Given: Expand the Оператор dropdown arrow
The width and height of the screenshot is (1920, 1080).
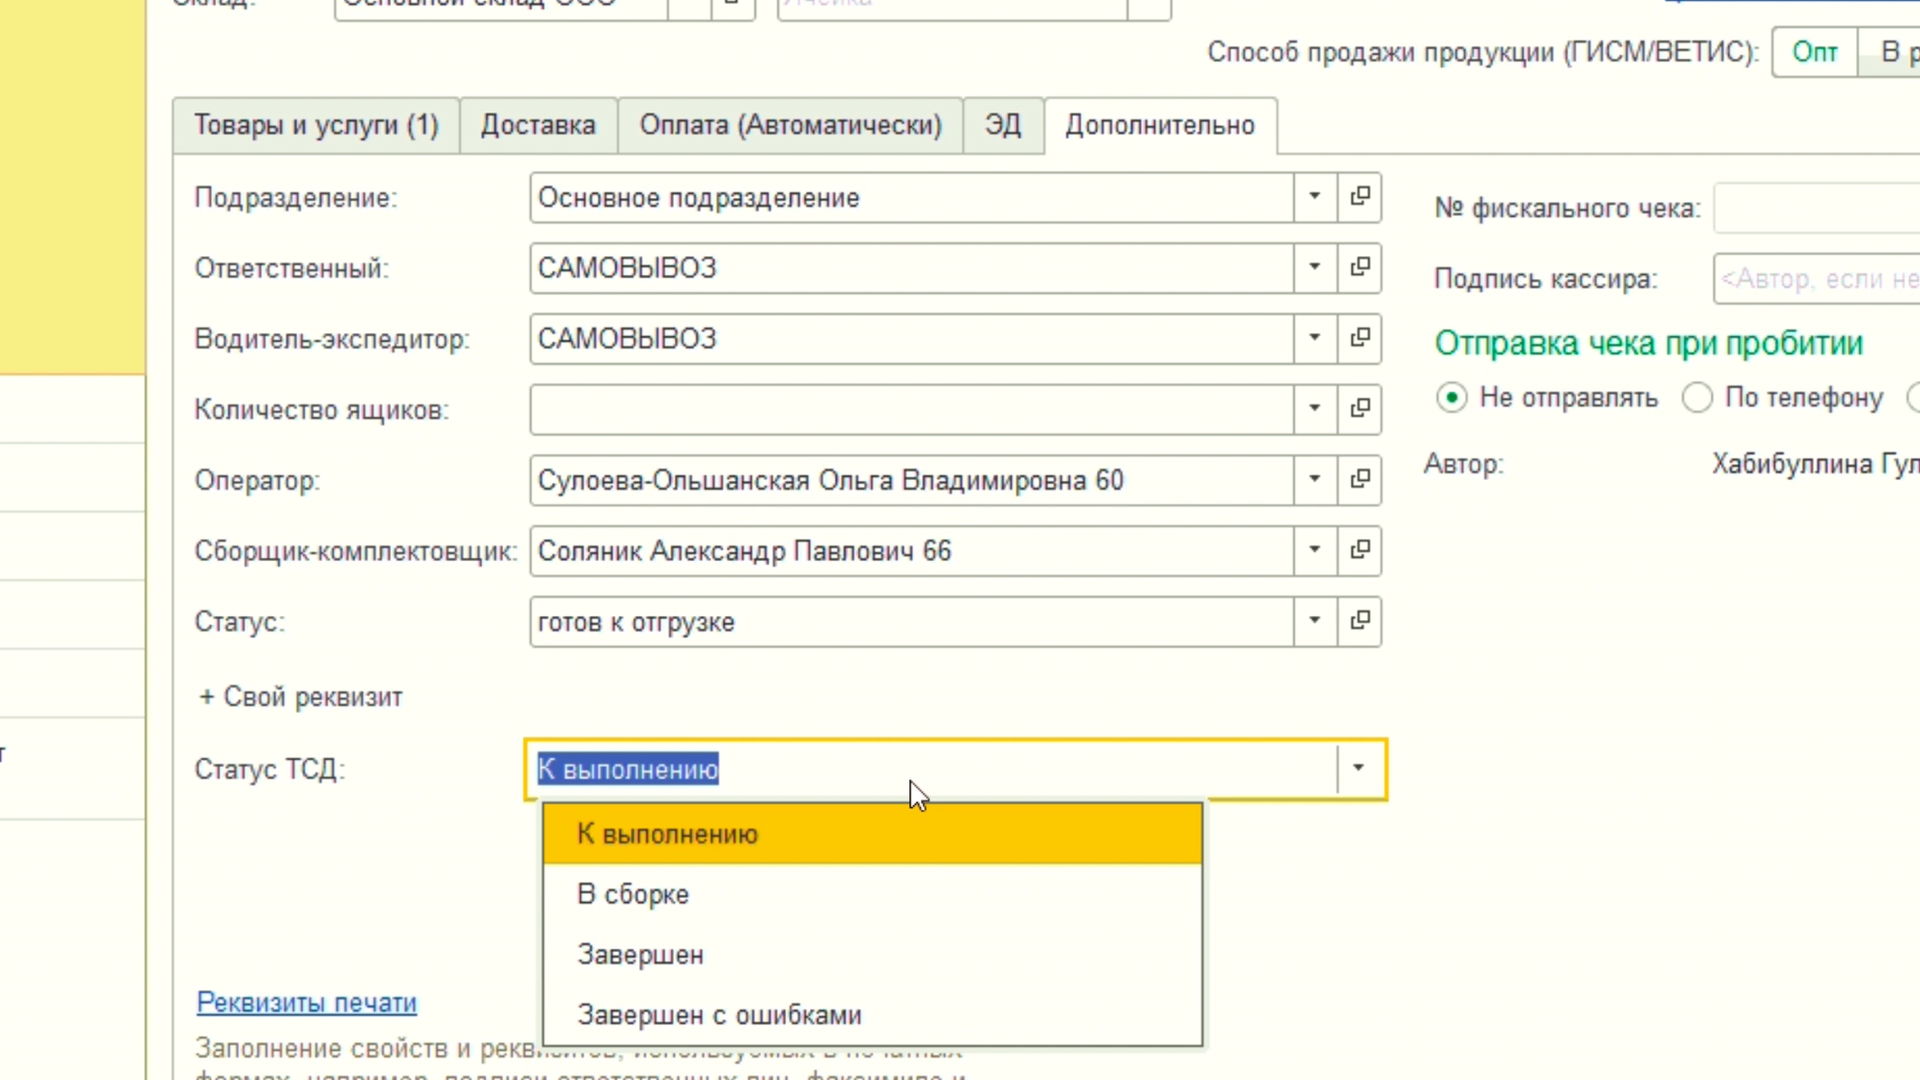Looking at the screenshot, I should [1315, 480].
